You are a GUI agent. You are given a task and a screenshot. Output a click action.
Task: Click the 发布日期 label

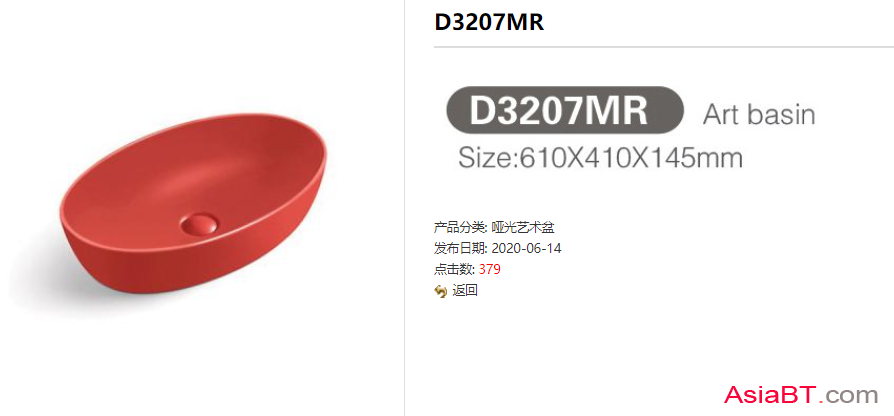click(460, 248)
